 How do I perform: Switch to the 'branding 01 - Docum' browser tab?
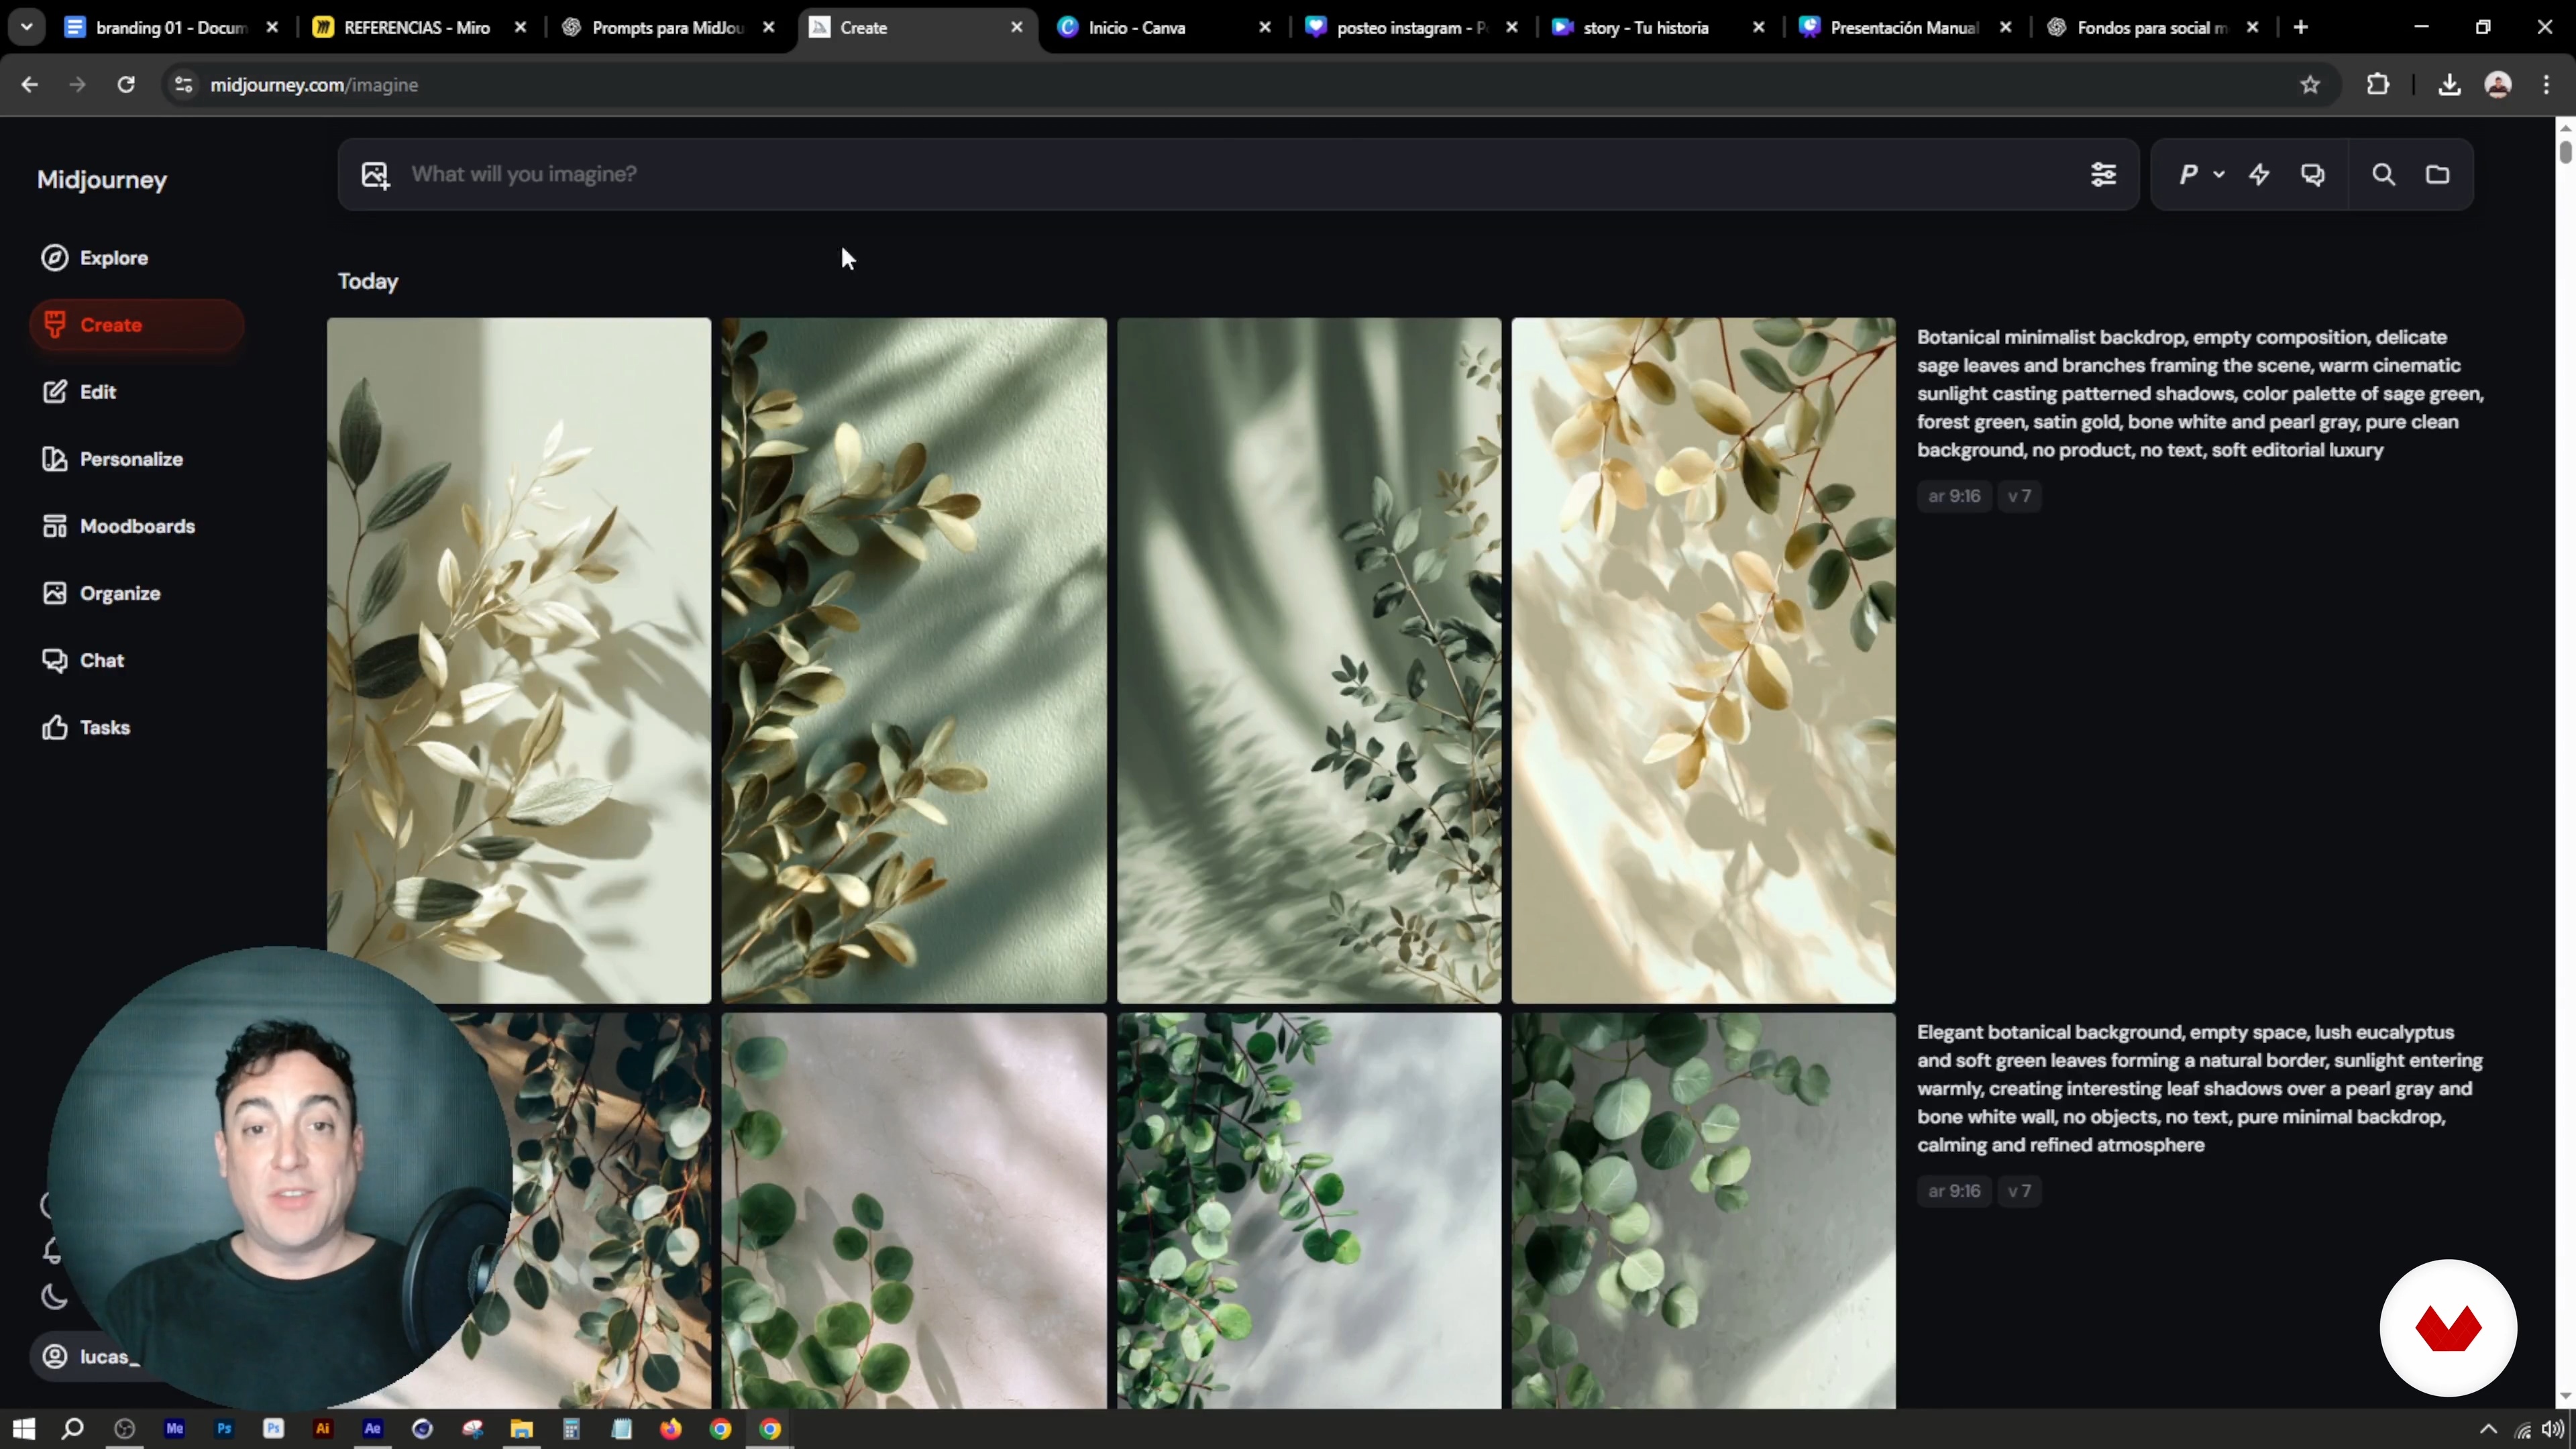170,28
